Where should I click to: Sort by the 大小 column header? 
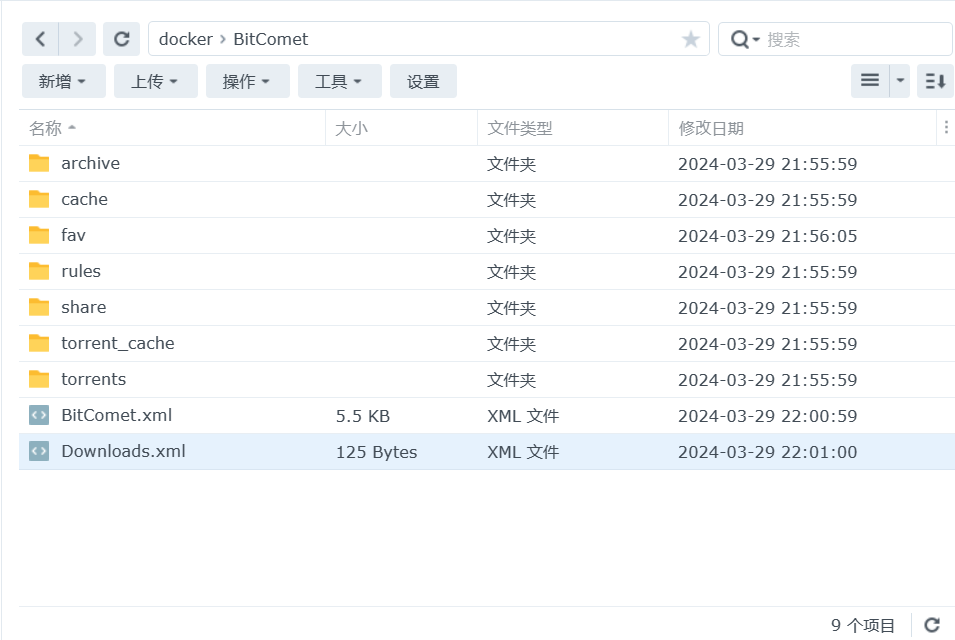401,128
